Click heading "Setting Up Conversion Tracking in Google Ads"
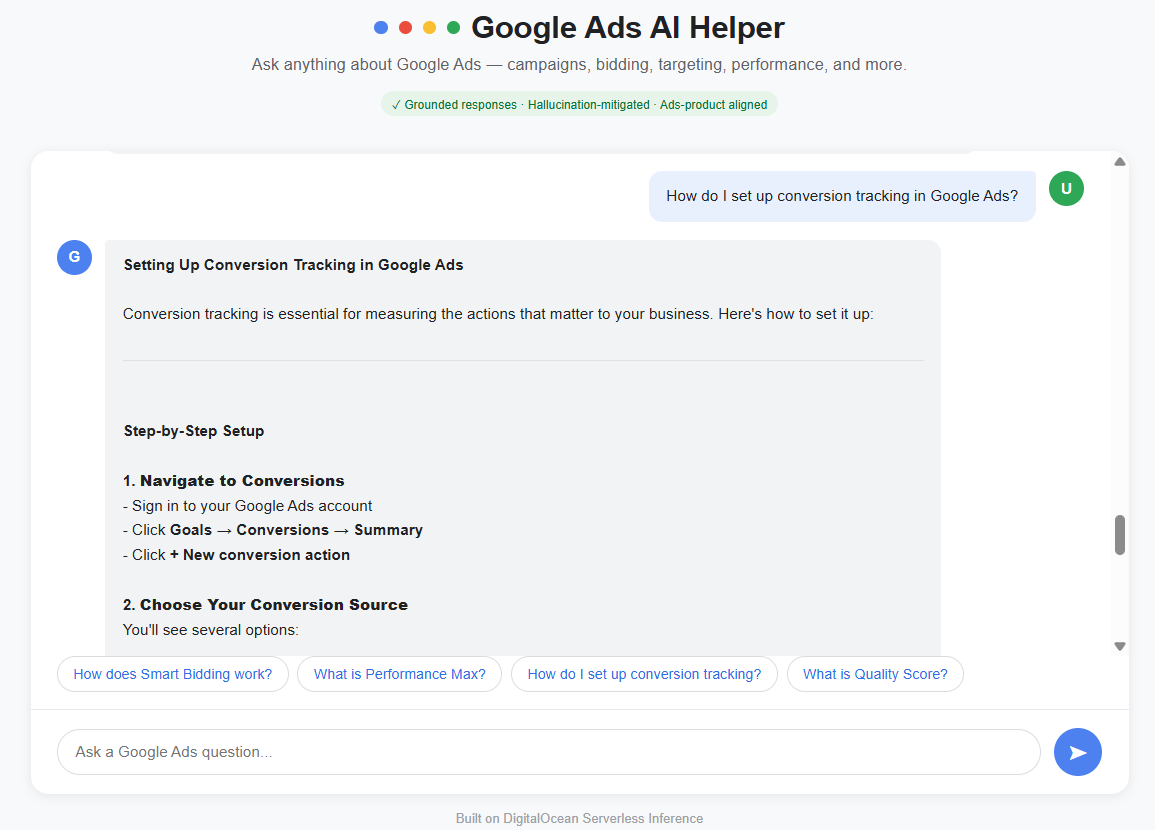This screenshot has height=830, width=1155. pyautogui.click(x=293, y=265)
